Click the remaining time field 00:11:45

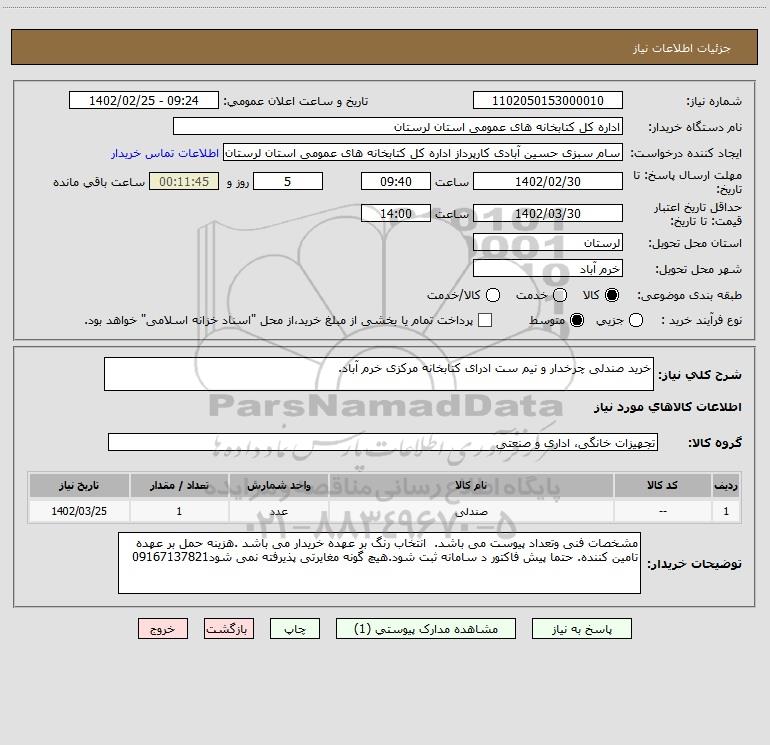click(184, 181)
